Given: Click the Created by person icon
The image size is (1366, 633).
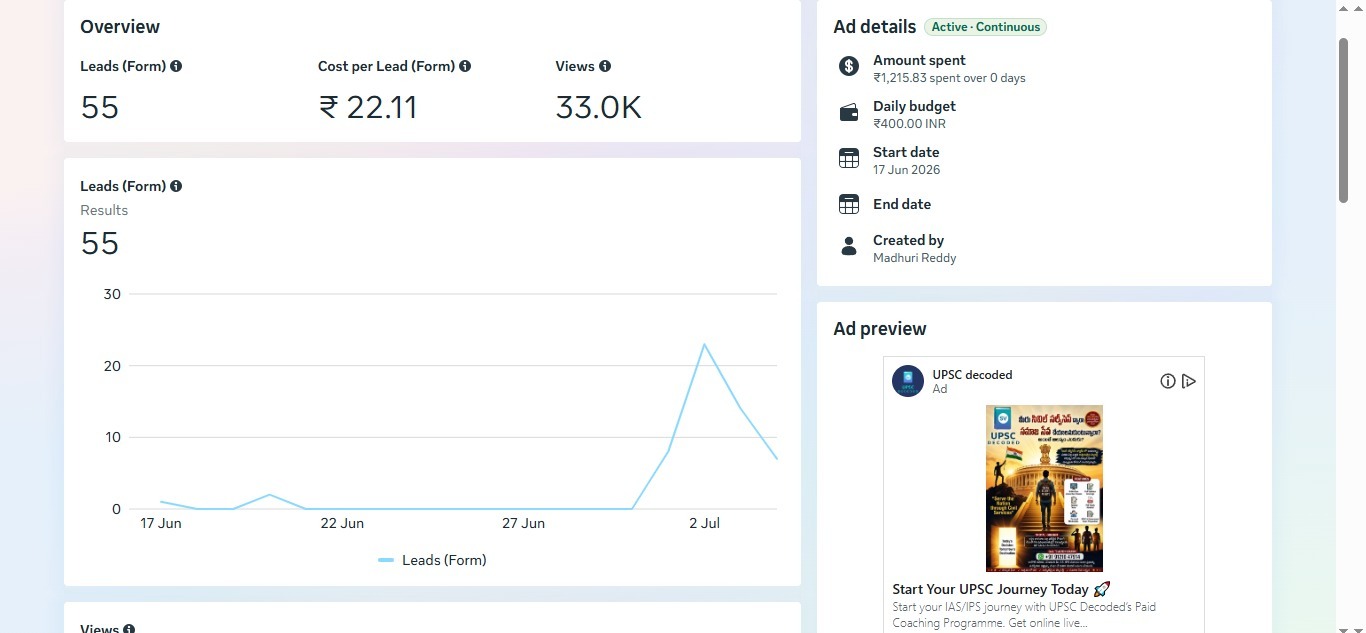Looking at the screenshot, I should tap(849, 246).
